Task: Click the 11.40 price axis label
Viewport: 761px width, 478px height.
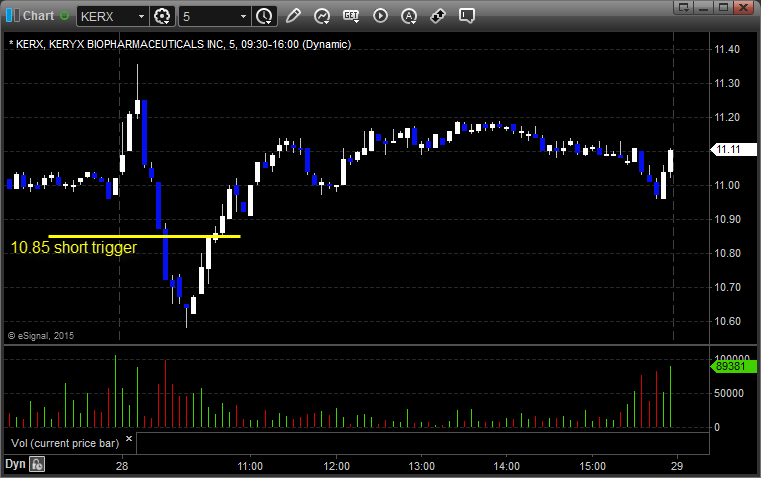Action: (x=727, y=49)
